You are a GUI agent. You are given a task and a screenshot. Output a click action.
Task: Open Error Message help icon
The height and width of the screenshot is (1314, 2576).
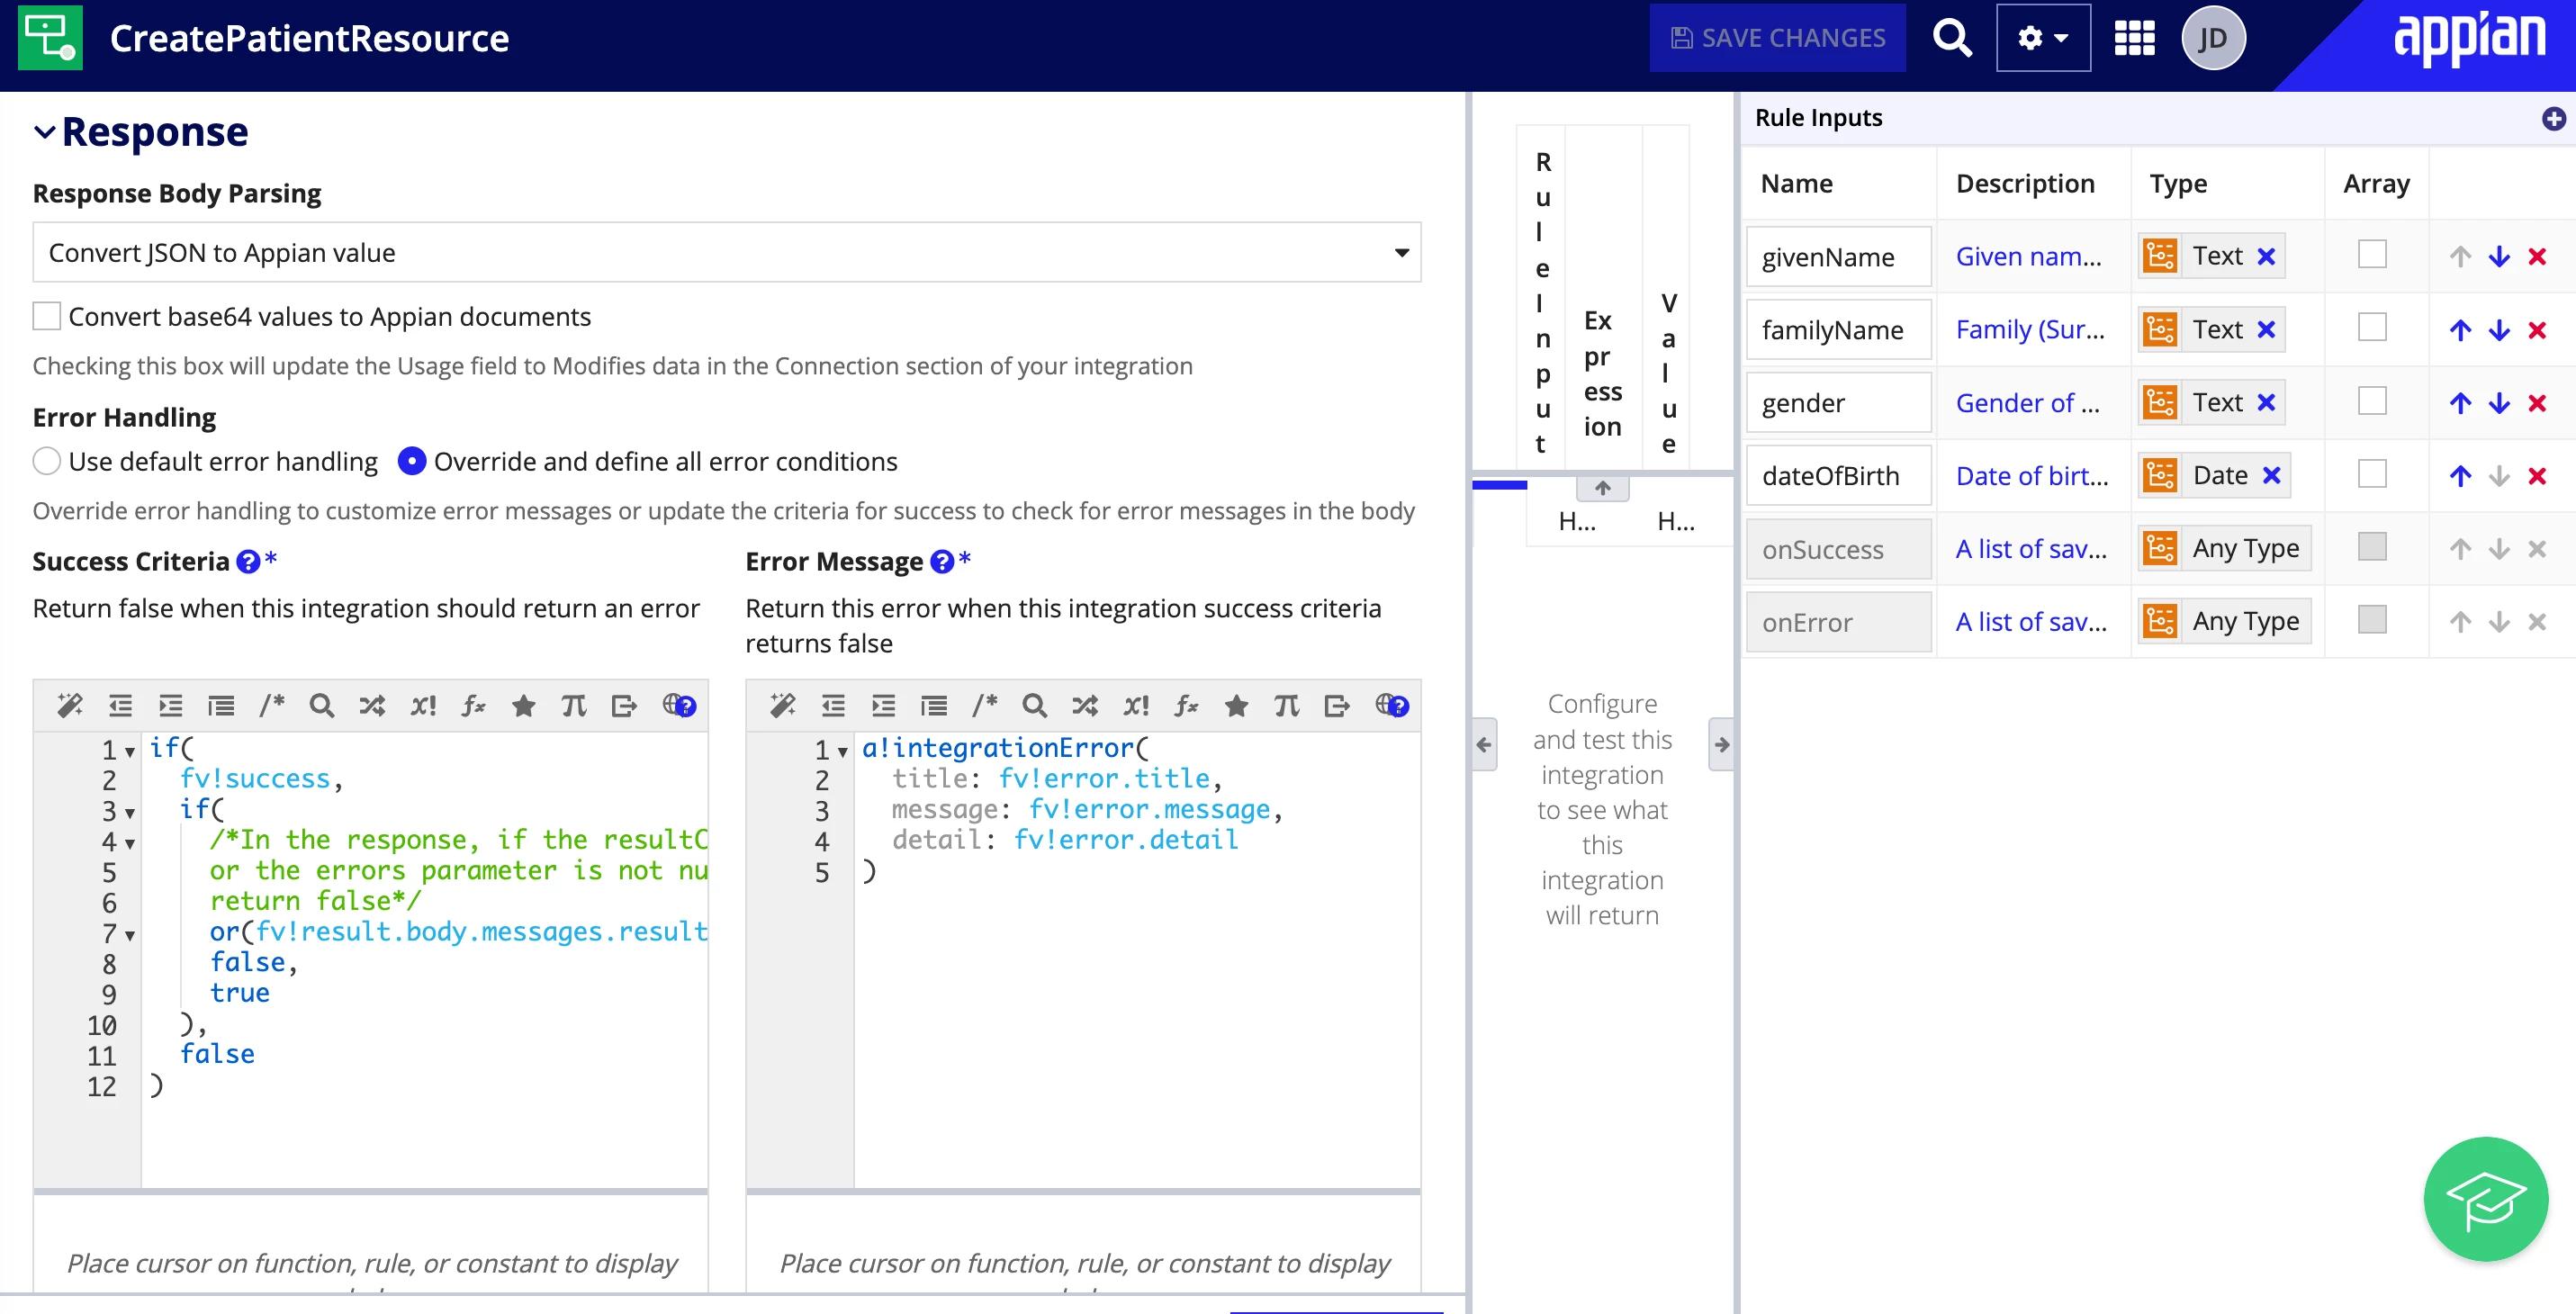(941, 562)
